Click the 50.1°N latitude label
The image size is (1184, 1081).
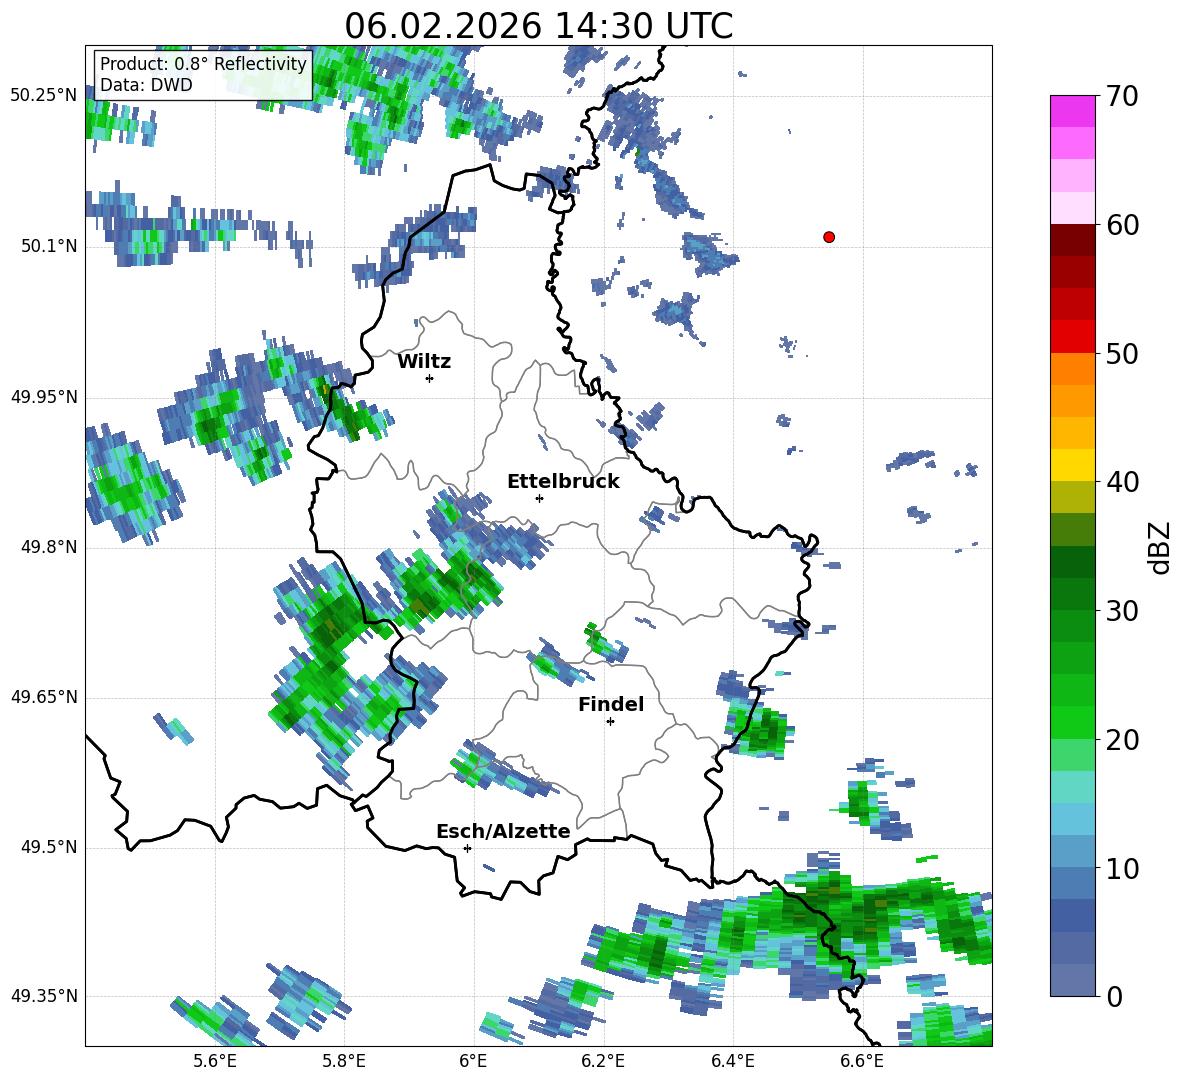49,246
